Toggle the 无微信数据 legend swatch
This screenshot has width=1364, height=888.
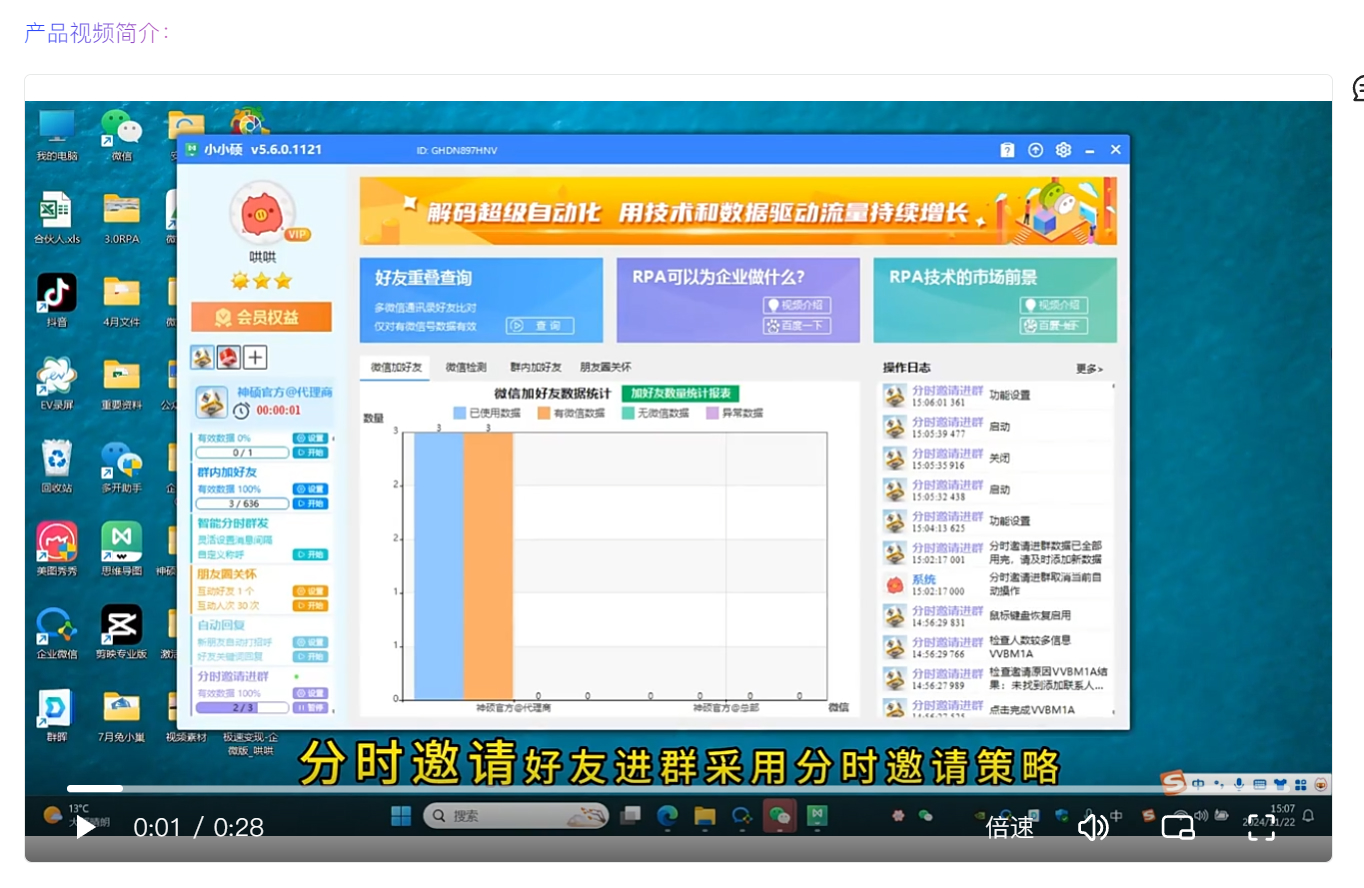coord(628,413)
